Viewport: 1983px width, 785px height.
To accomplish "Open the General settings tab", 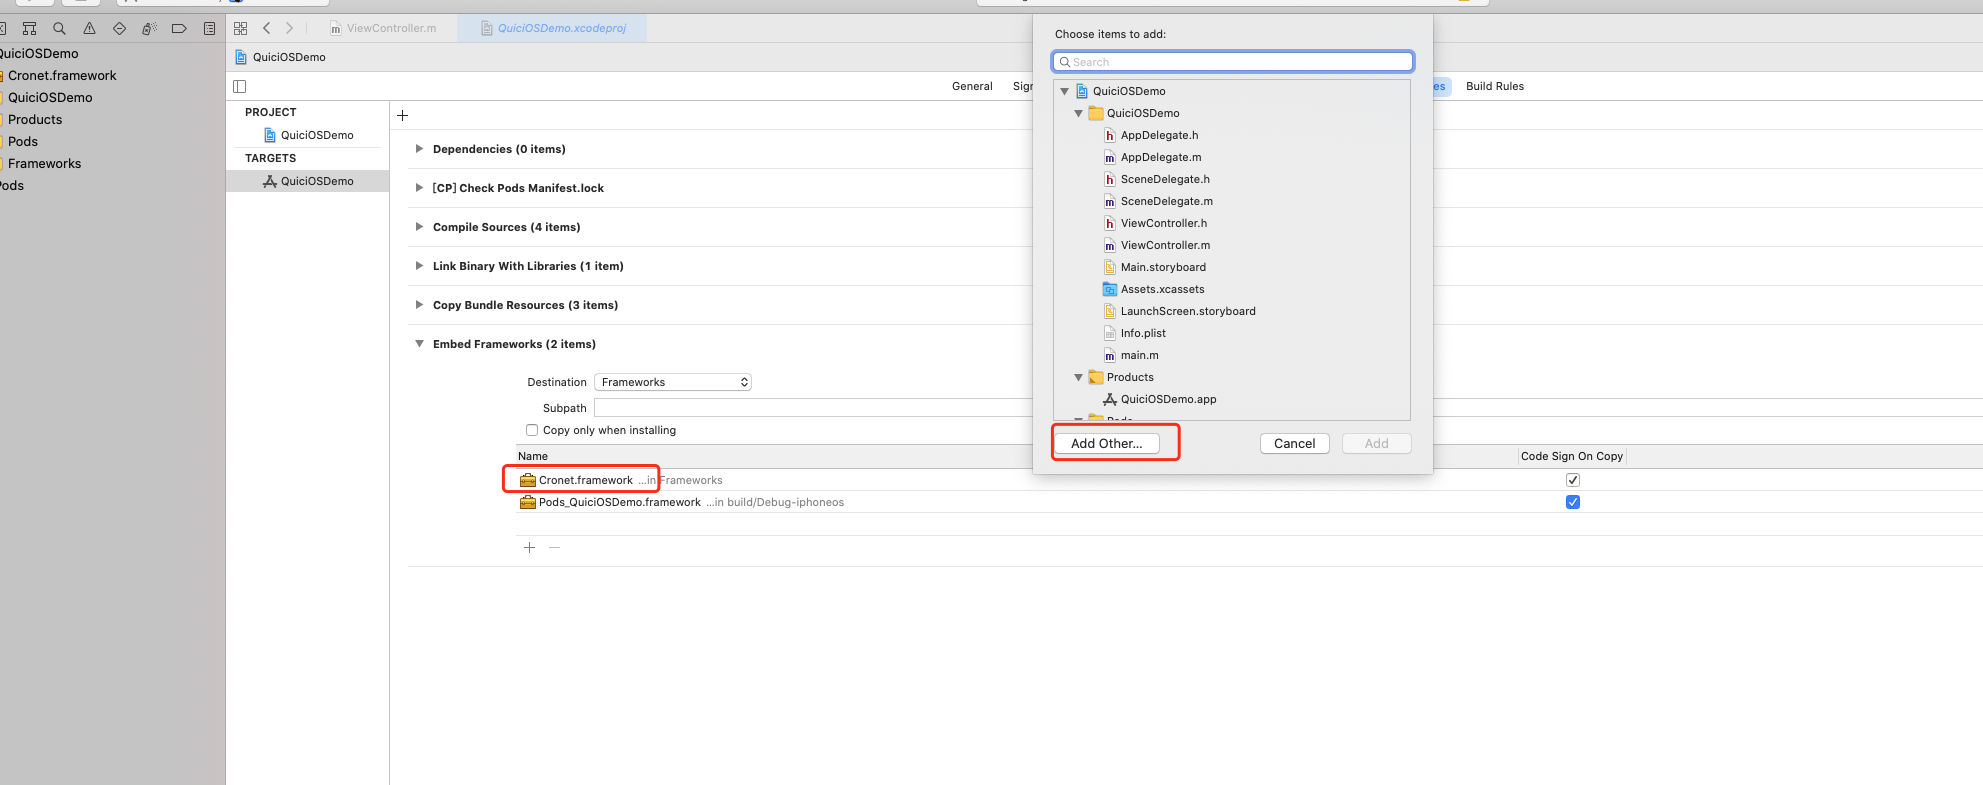I will (972, 86).
